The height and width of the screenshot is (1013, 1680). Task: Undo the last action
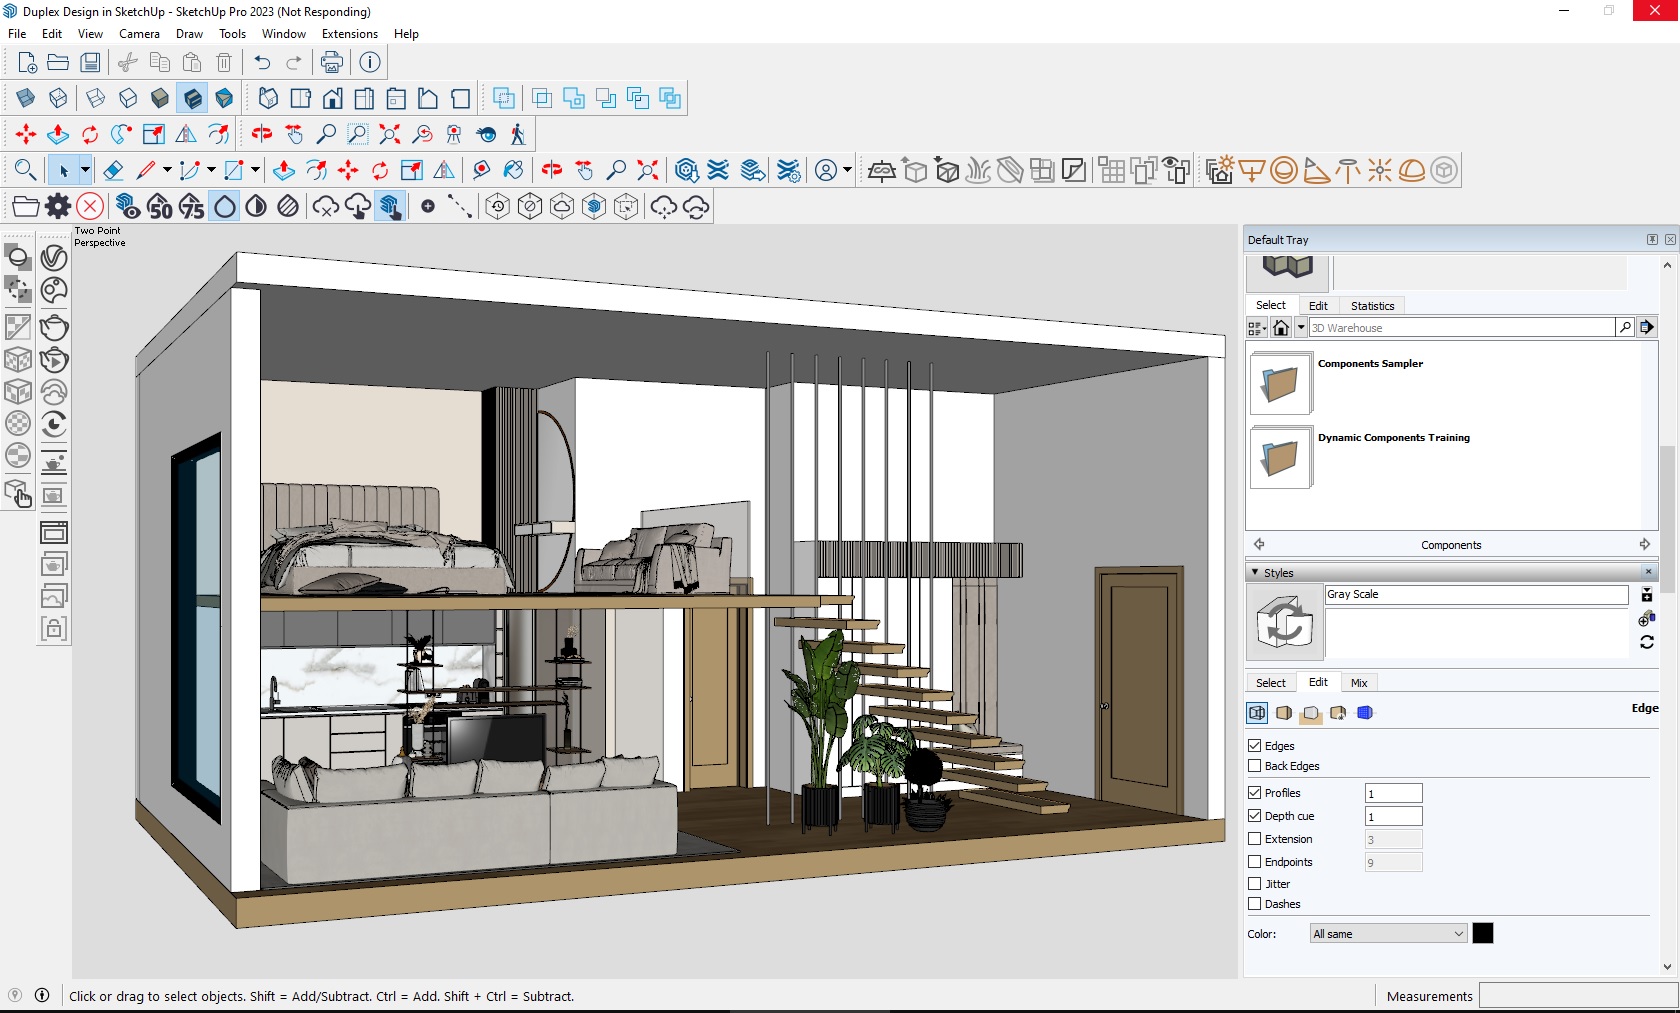click(262, 62)
